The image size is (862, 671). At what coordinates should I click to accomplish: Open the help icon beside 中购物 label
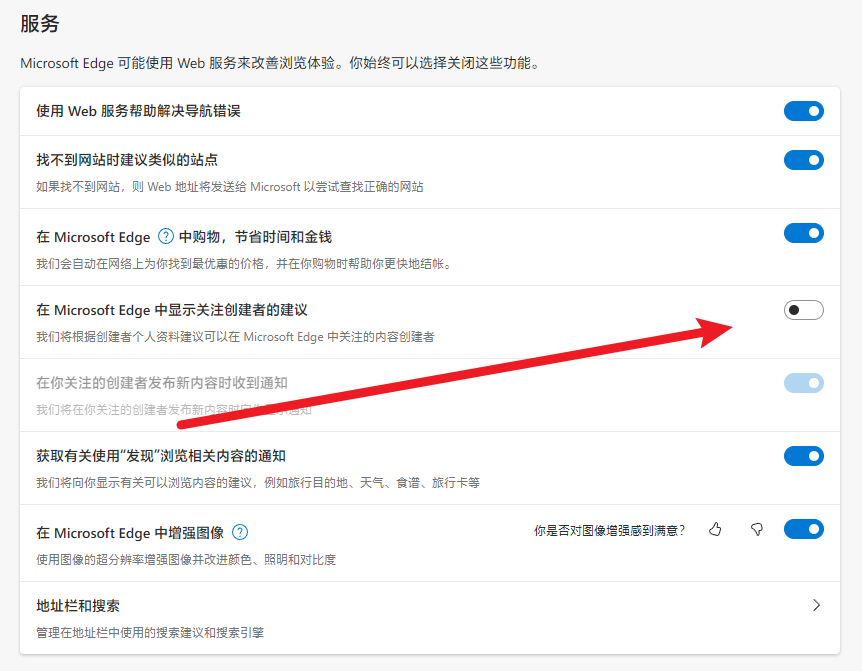click(167, 237)
